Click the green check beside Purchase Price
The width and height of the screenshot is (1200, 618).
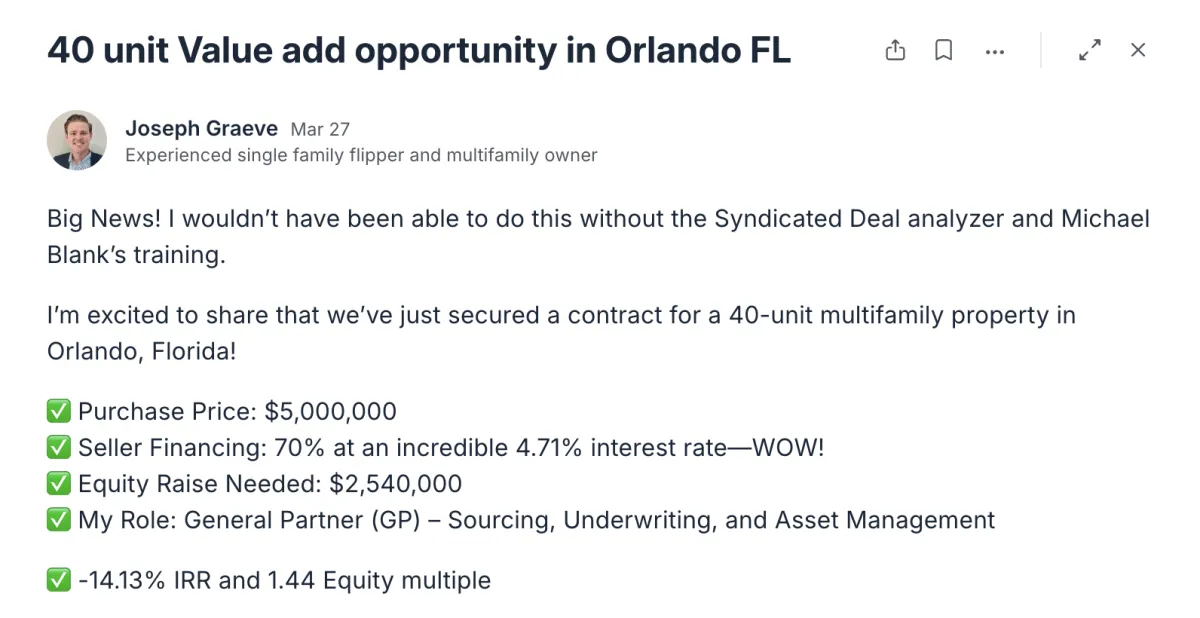(59, 411)
